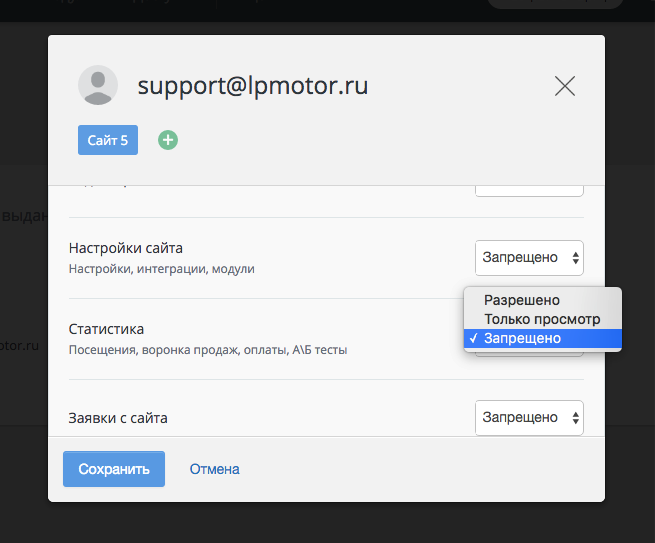This screenshot has width=655, height=543.
Task: Close the support@lpmotor.ru dialog with X
Action: coord(565,86)
